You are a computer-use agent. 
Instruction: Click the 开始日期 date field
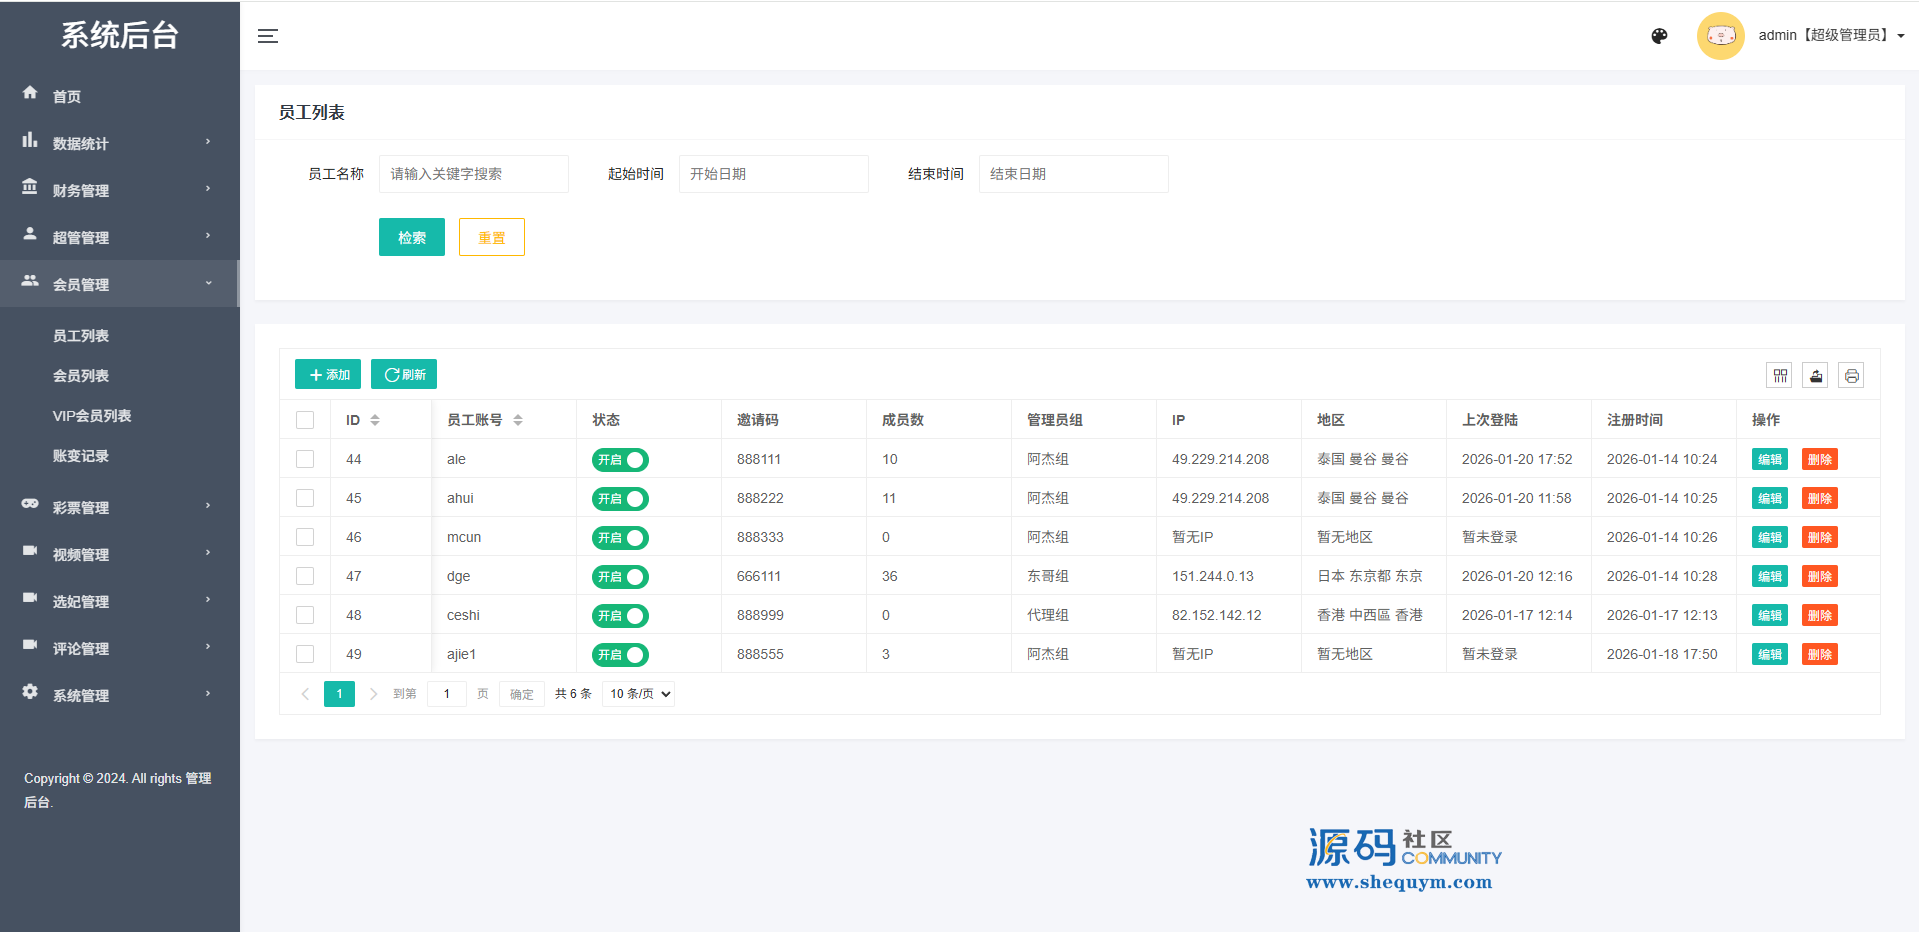(773, 174)
